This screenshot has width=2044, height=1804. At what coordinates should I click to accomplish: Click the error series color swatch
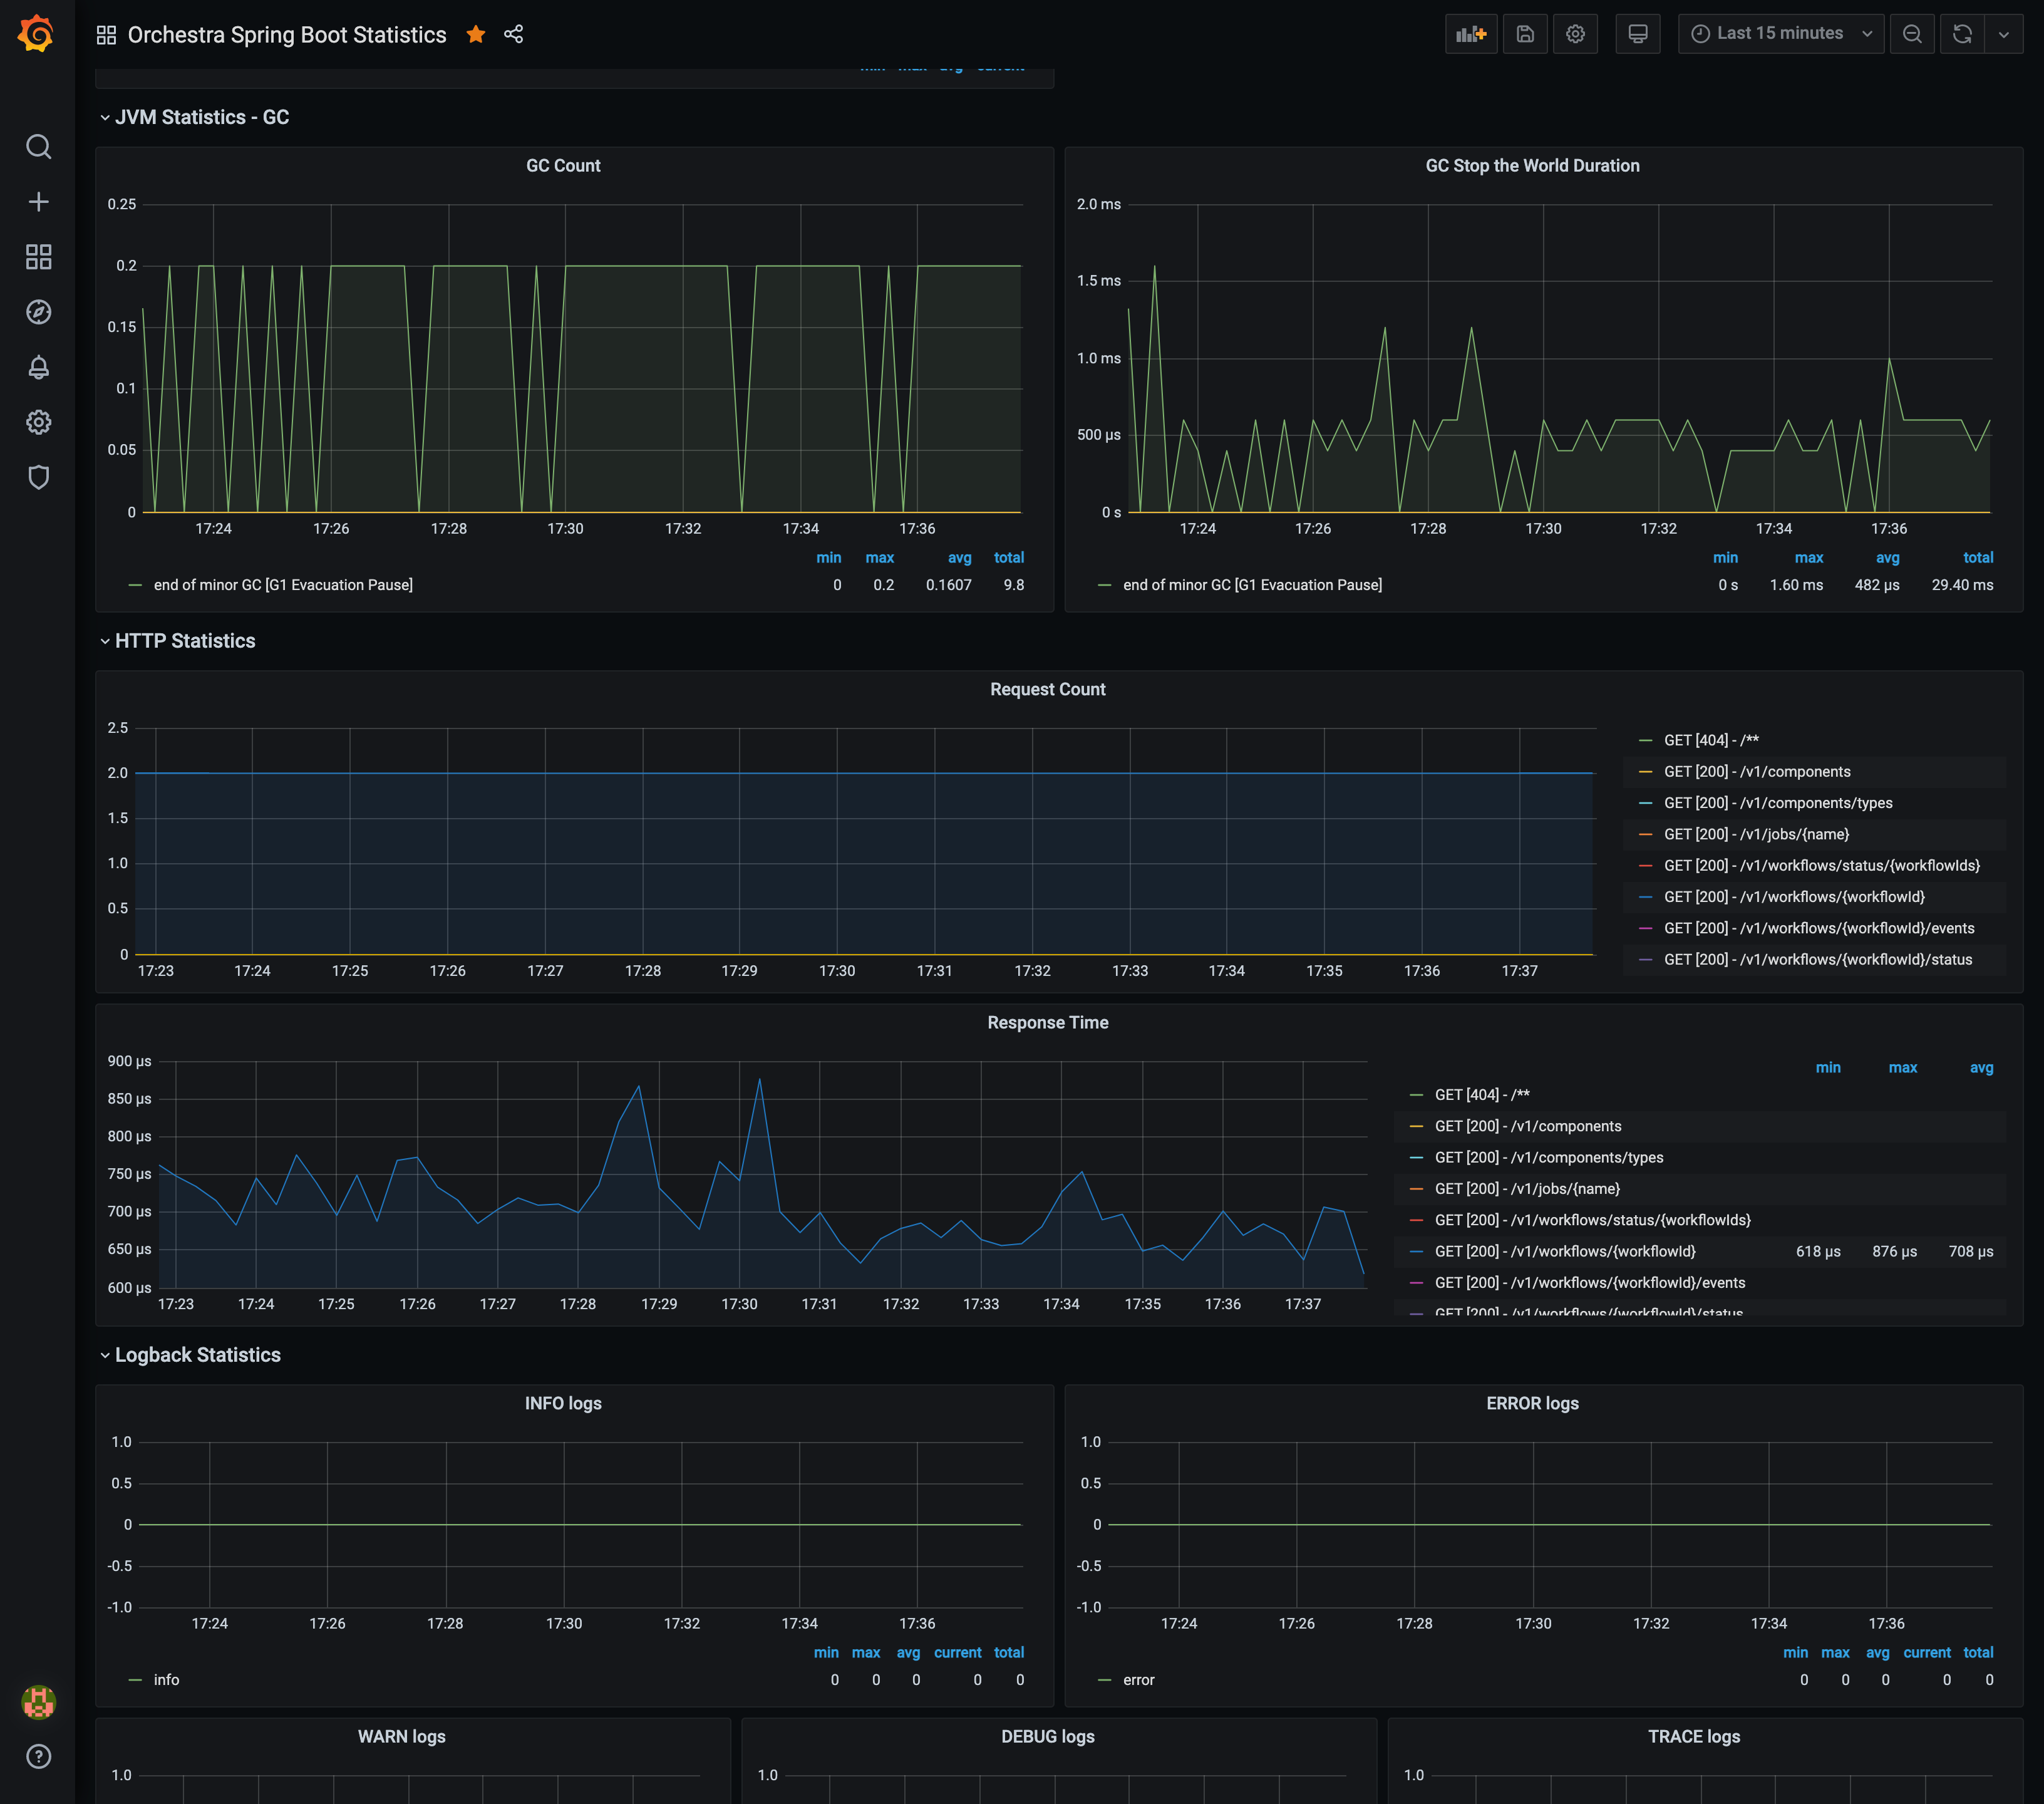[1104, 1680]
